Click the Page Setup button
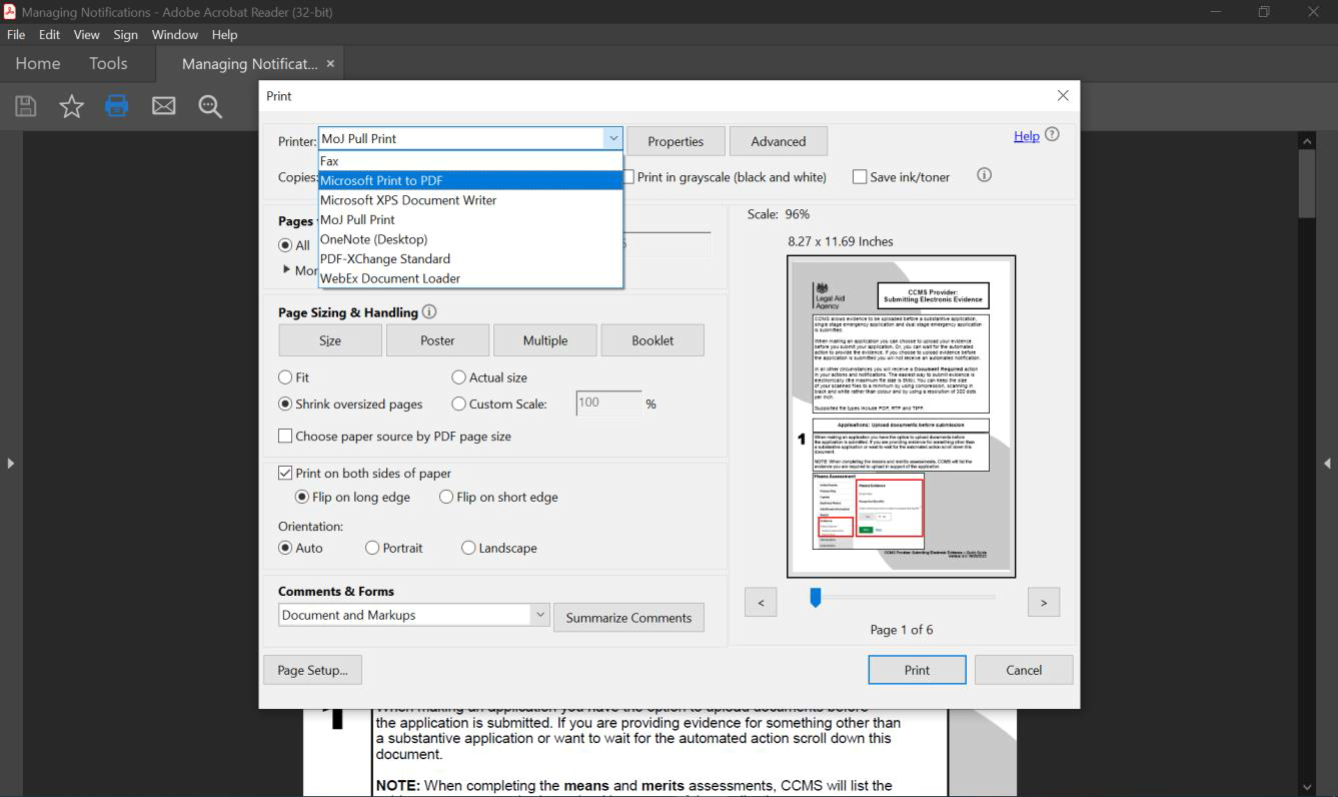Viewport: 1338px width, 797px height. click(312, 669)
